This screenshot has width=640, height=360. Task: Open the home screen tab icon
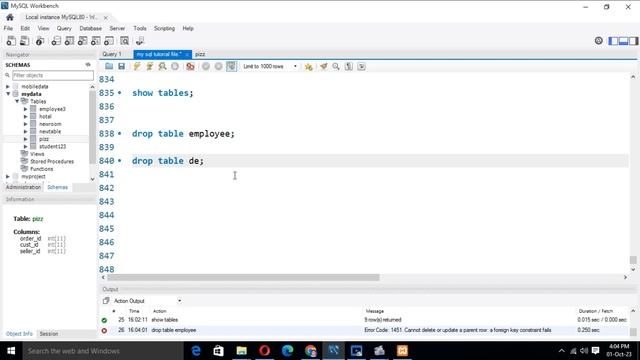tap(10, 17)
